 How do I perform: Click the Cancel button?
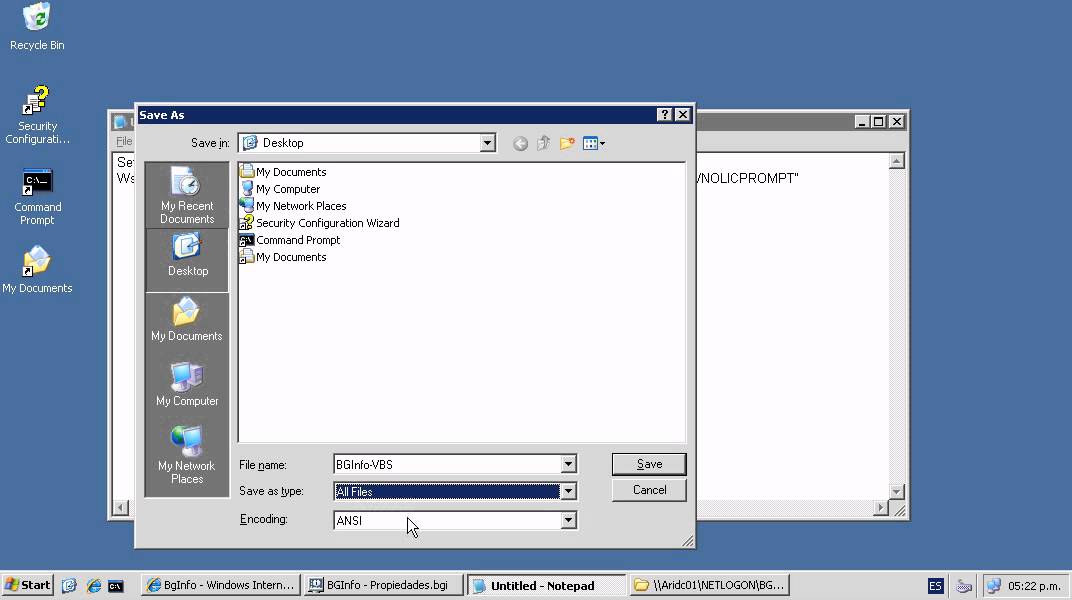tap(649, 490)
